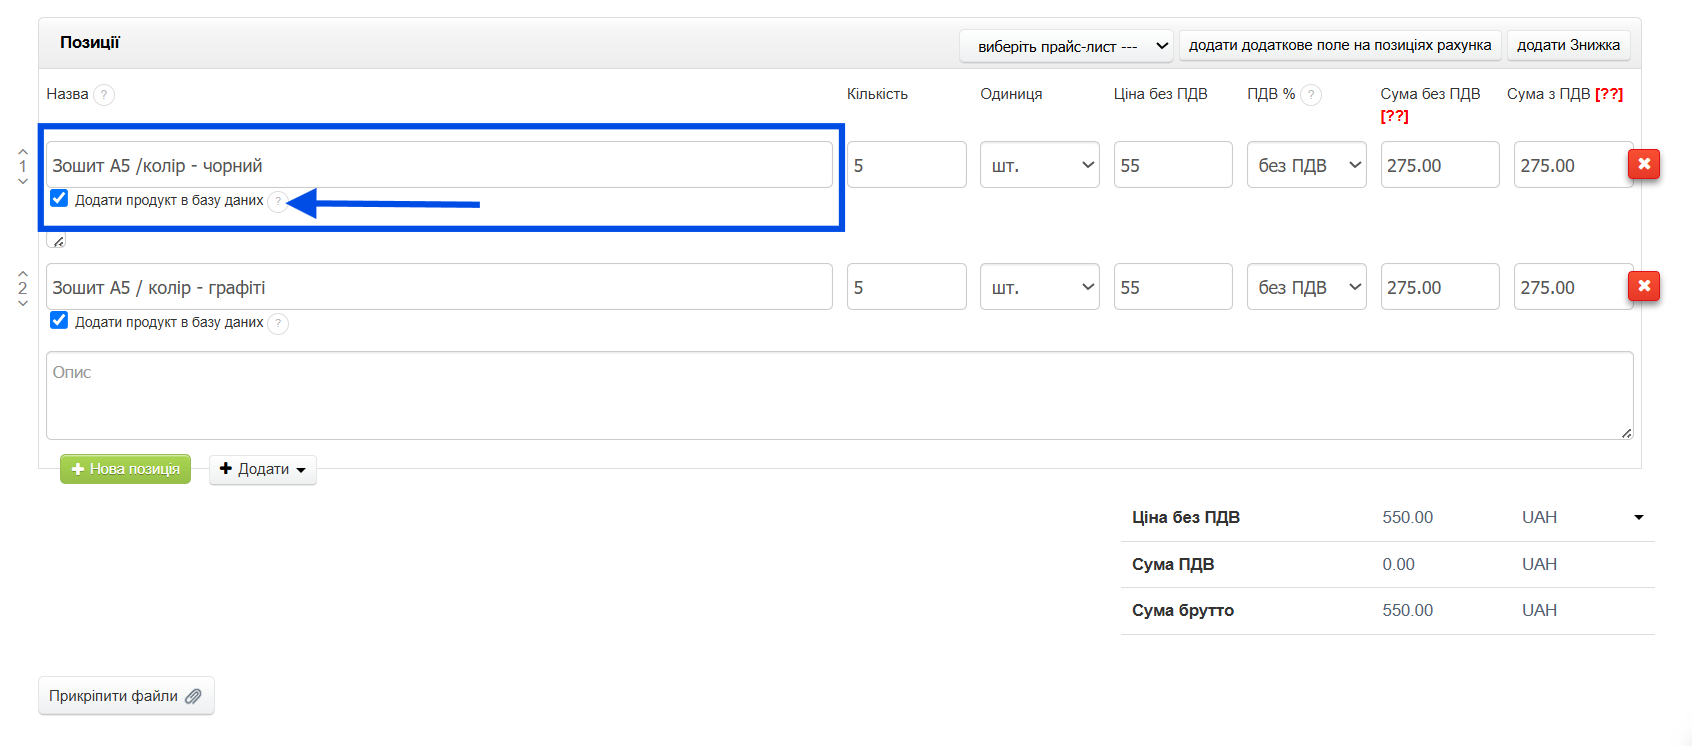Screen dimensions: 1692x746
Task: Click the paperclip icon for attaching files
Action: click(193, 696)
